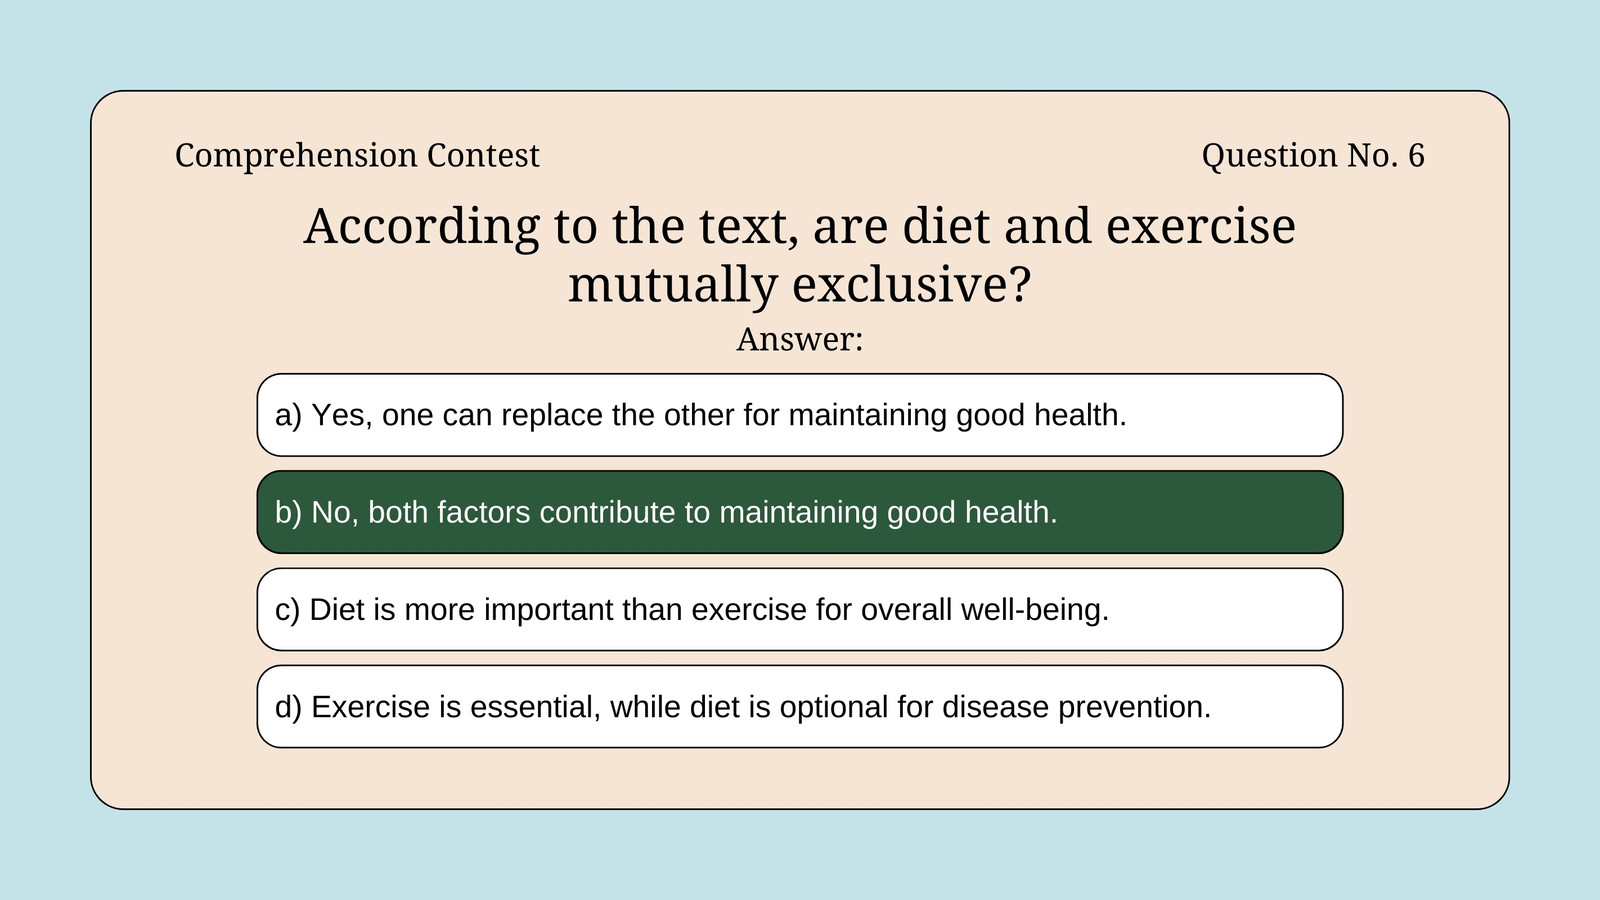Click the Comprehension Contest heading
1600x900 pixels.
point(357,156)
